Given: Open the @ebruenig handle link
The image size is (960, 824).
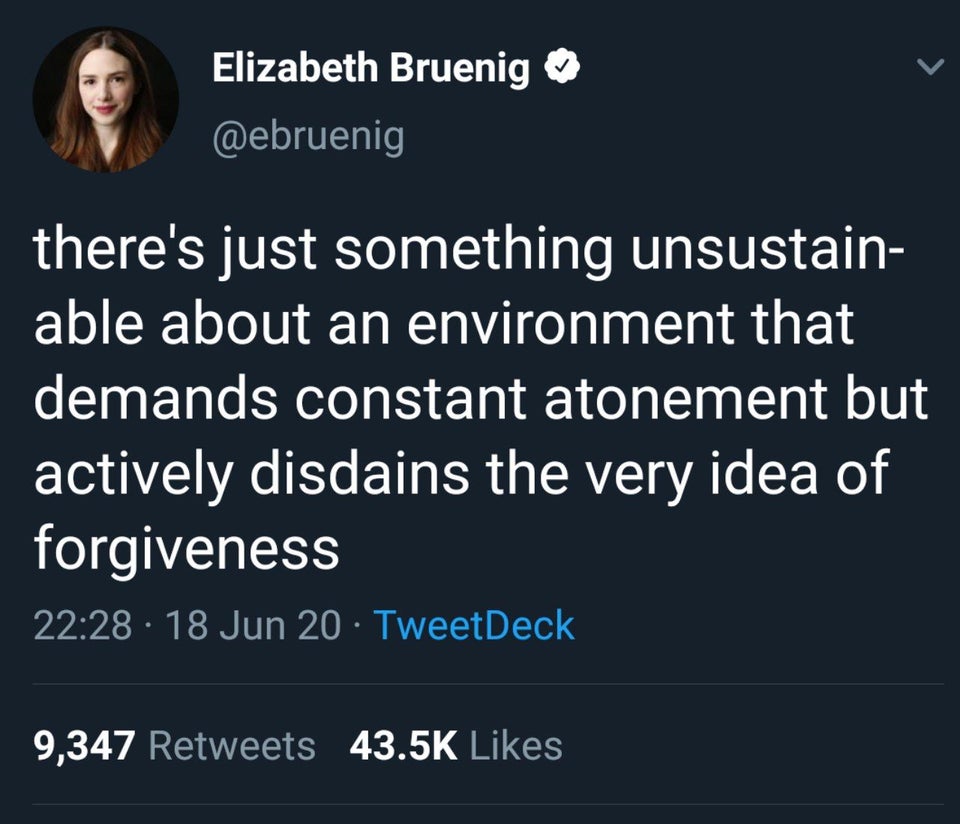Looking at the screenshot, I should [308, 135].
